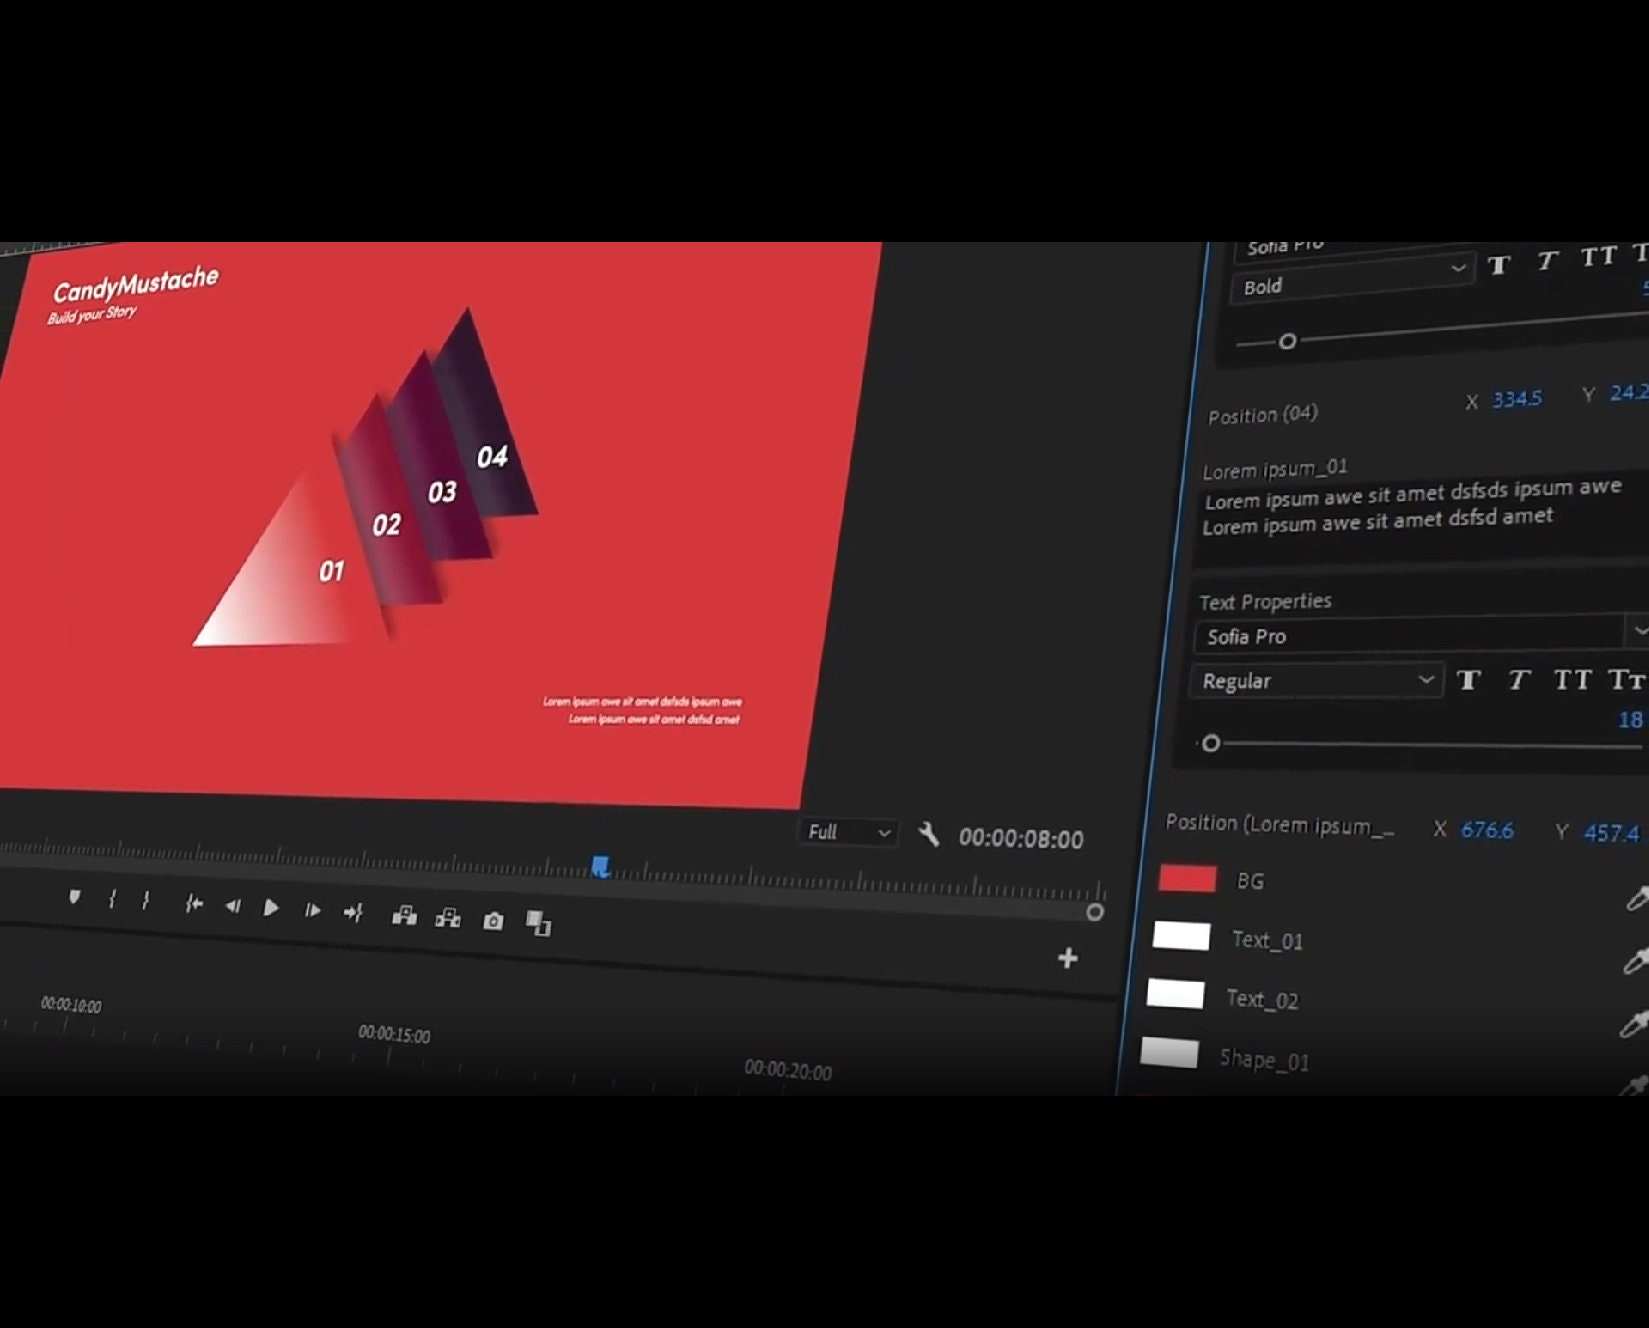Click the wrench Settings icon near the timecode

click(x=929, y=836)
